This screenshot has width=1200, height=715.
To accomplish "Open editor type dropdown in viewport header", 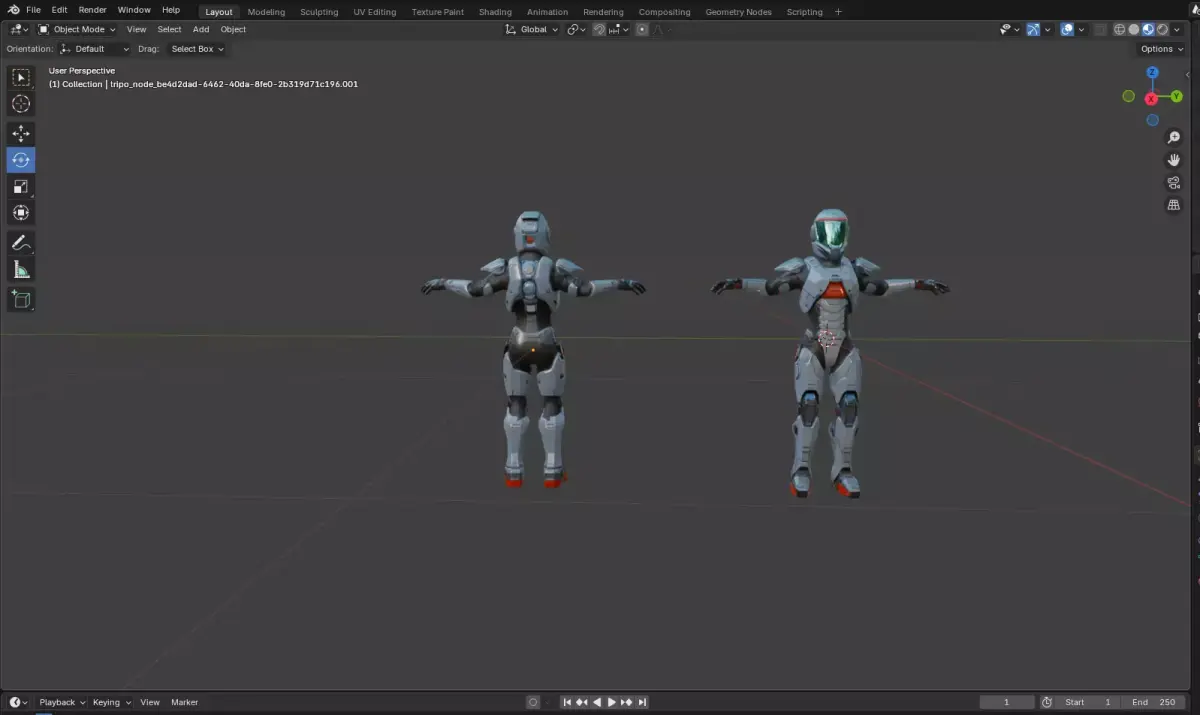I will tap(19, 29).
